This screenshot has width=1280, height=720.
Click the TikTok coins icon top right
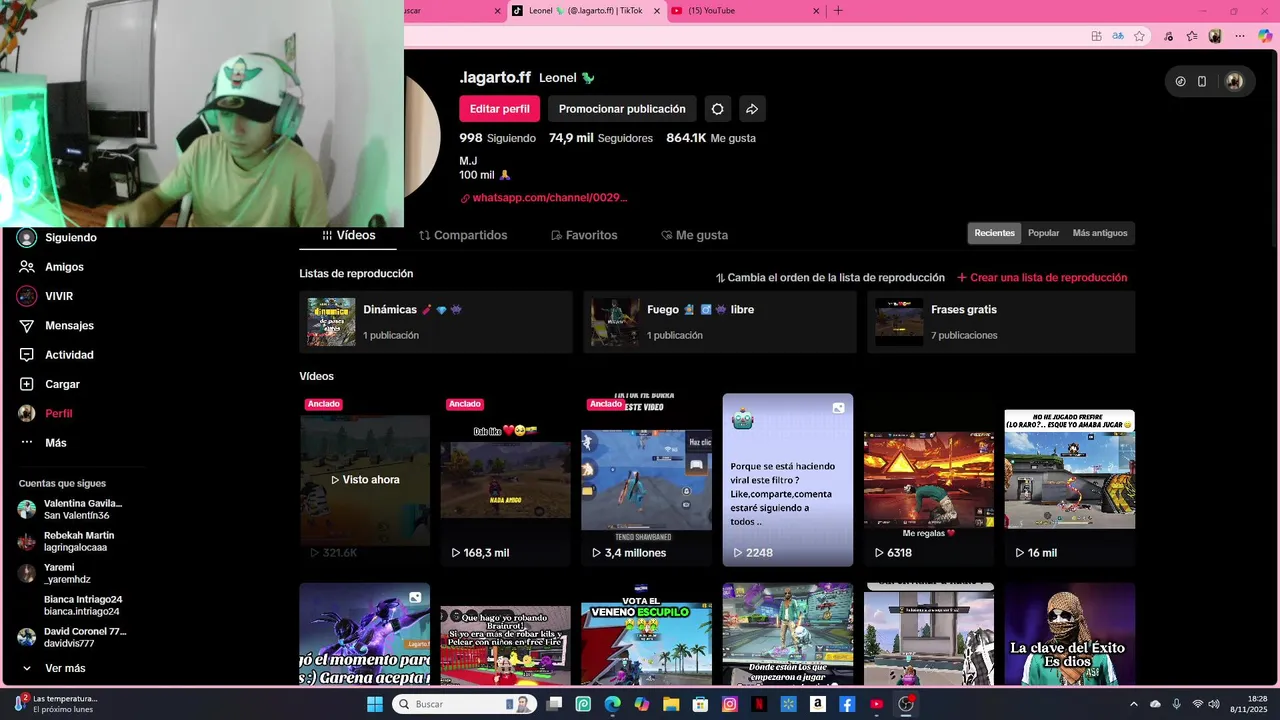coord(1180,82)
